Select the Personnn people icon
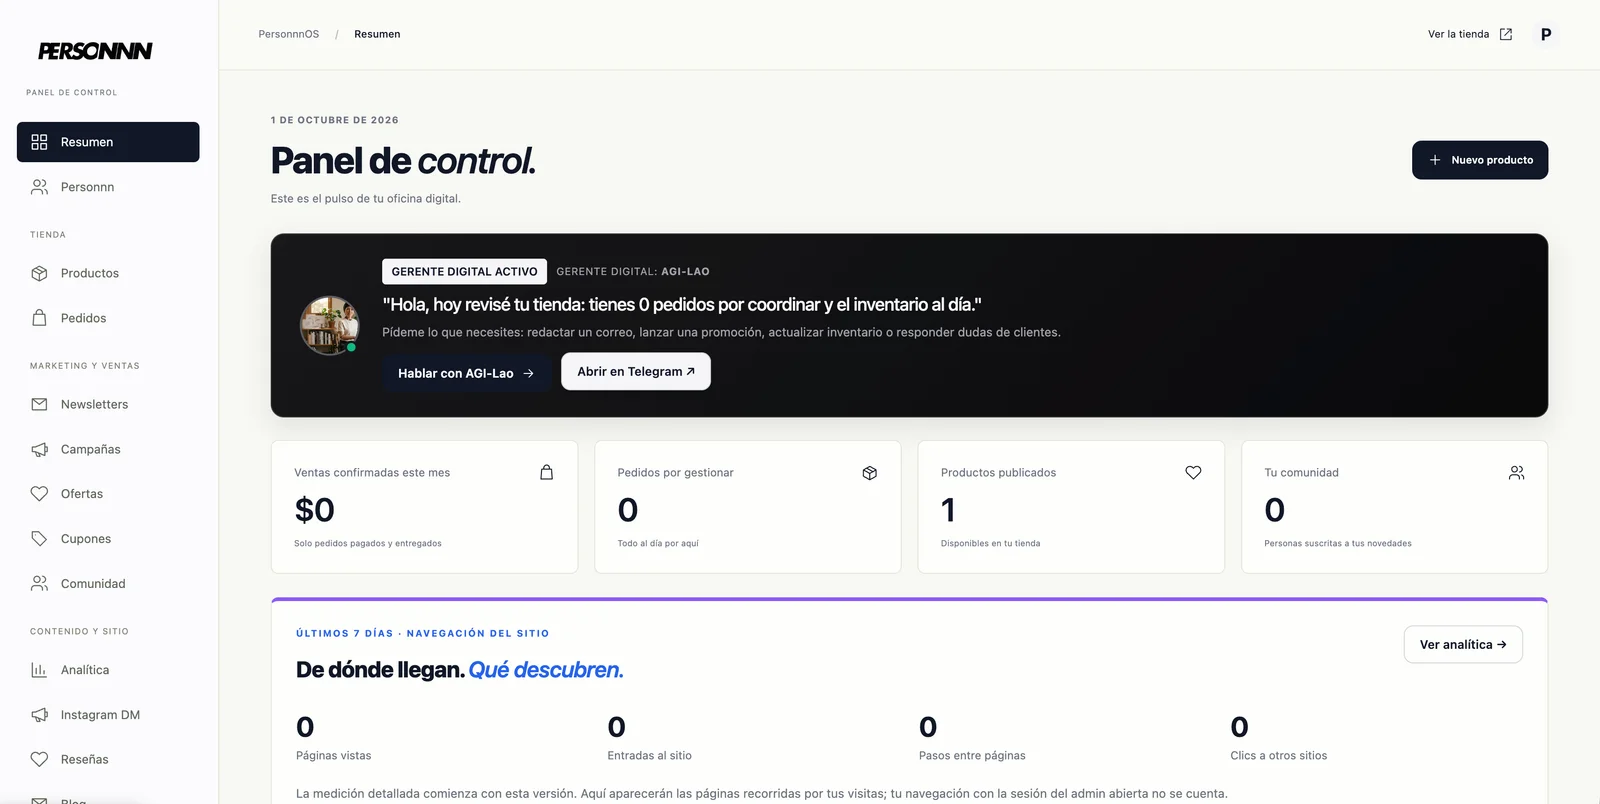 pos(39,187)
